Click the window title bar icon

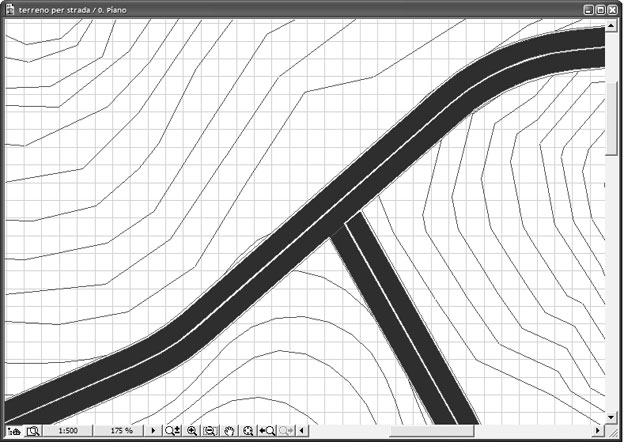(x=10, y=9)
